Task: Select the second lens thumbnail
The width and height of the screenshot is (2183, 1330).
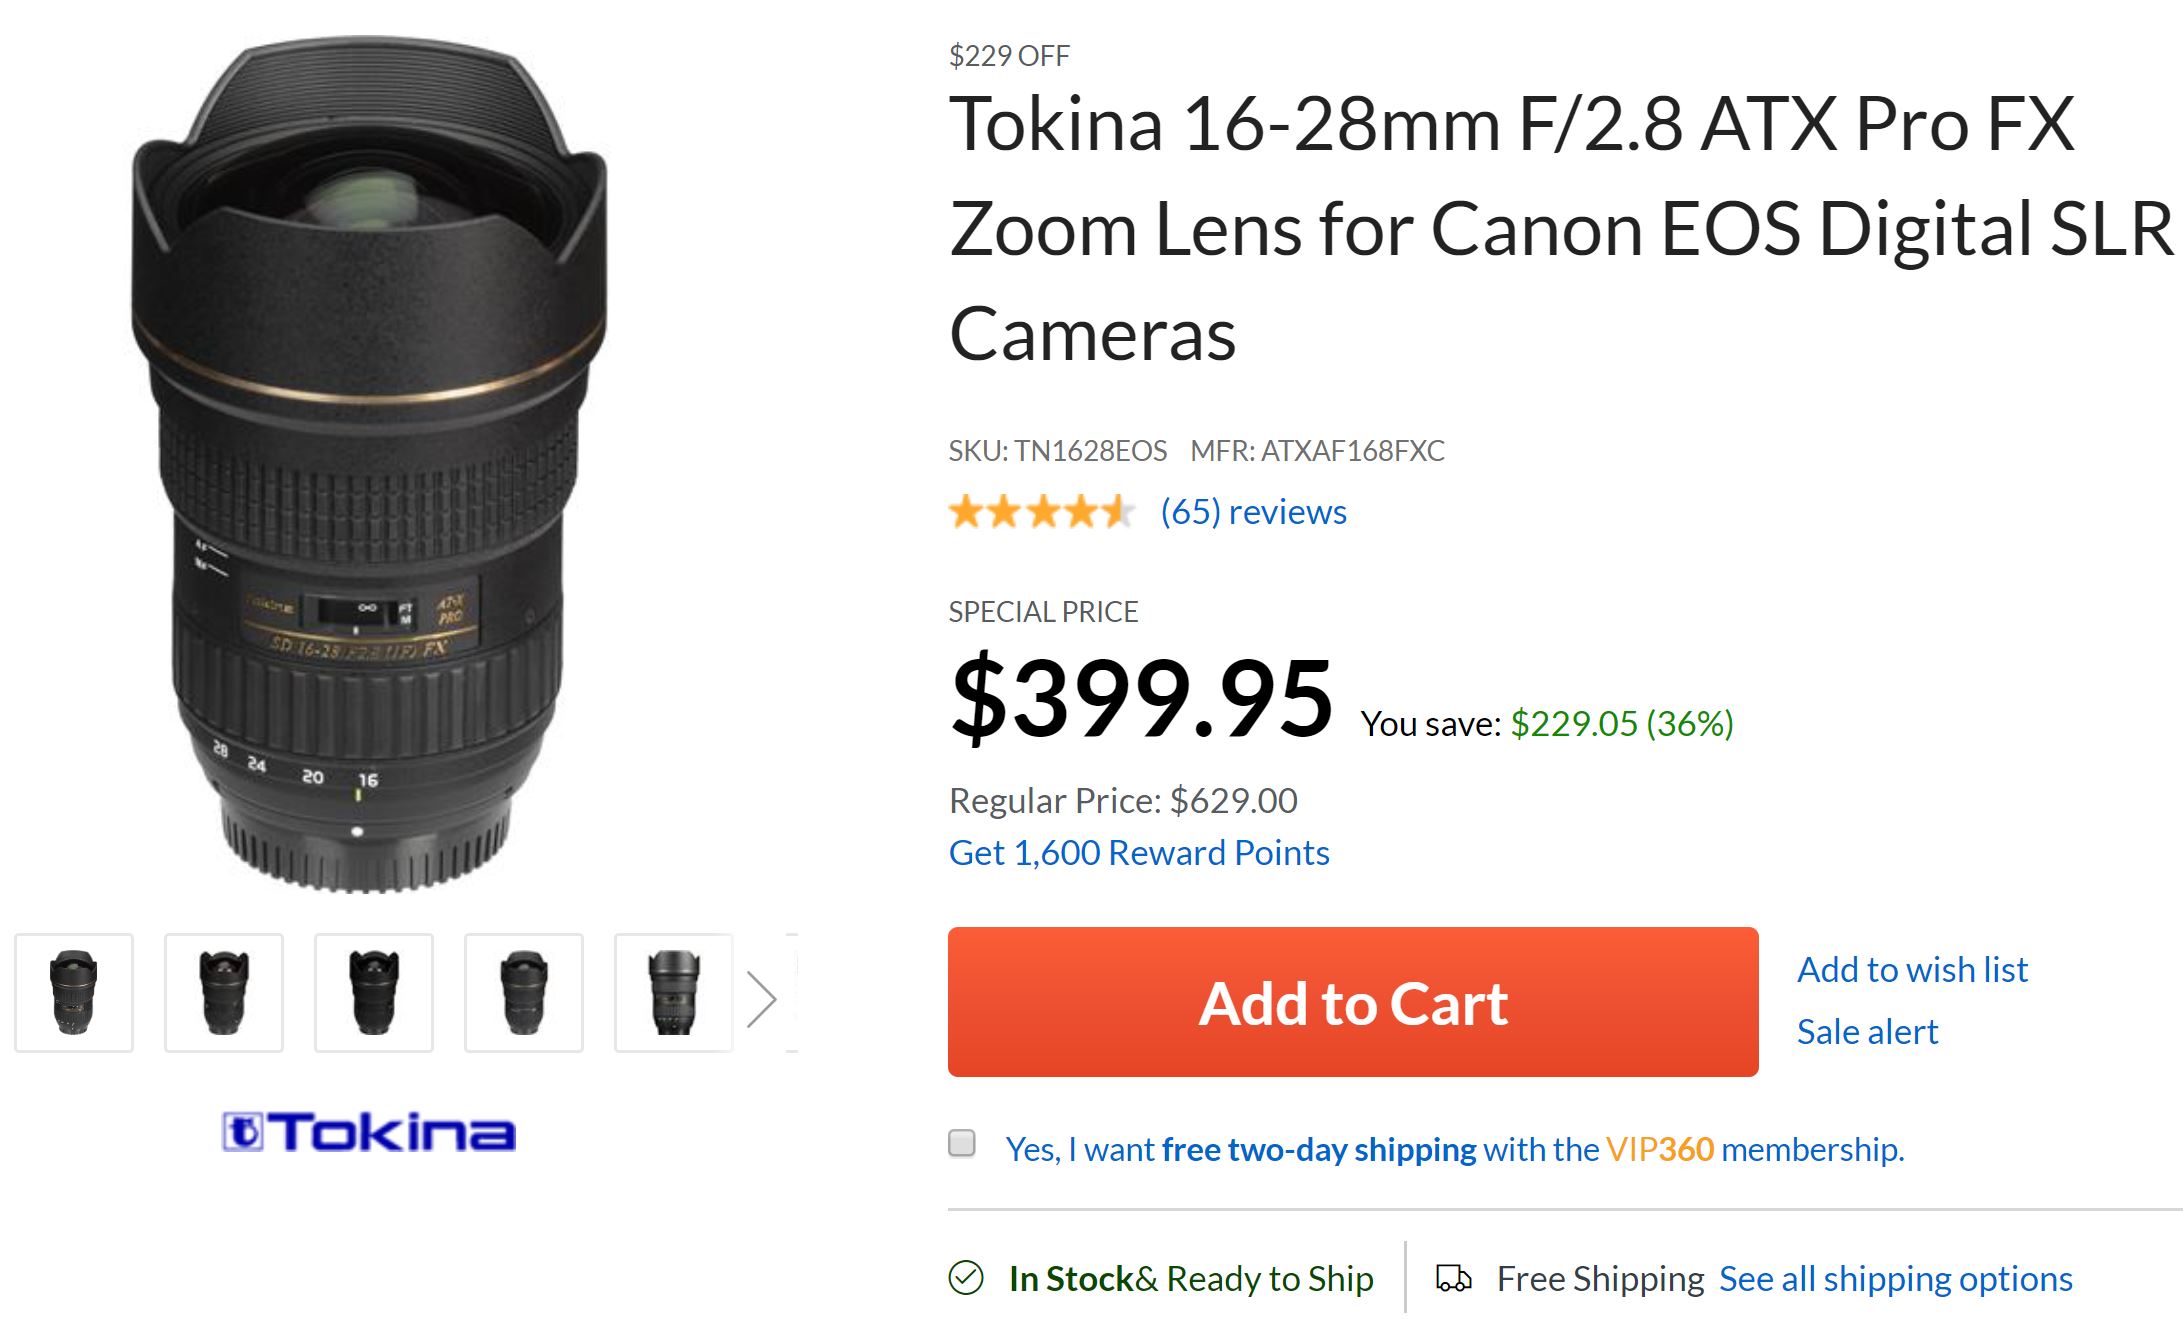Action: (x=224, y=992)
